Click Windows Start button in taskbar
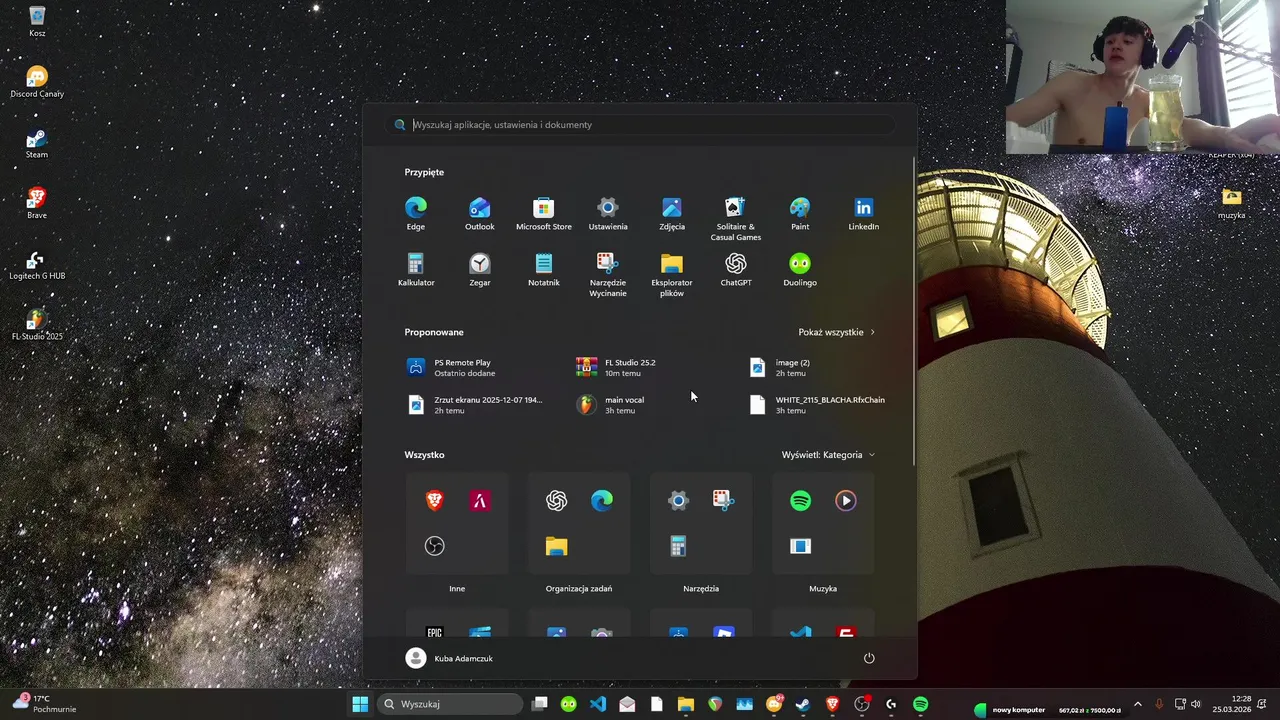 [x=360, y=704]
